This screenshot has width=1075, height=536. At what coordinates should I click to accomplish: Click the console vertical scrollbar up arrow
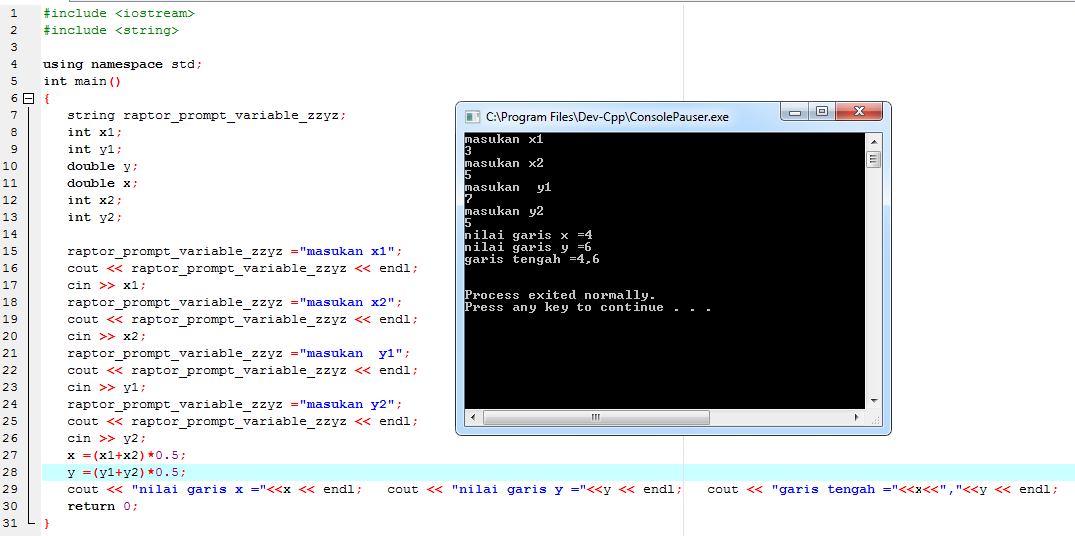(x=873, y=142)
